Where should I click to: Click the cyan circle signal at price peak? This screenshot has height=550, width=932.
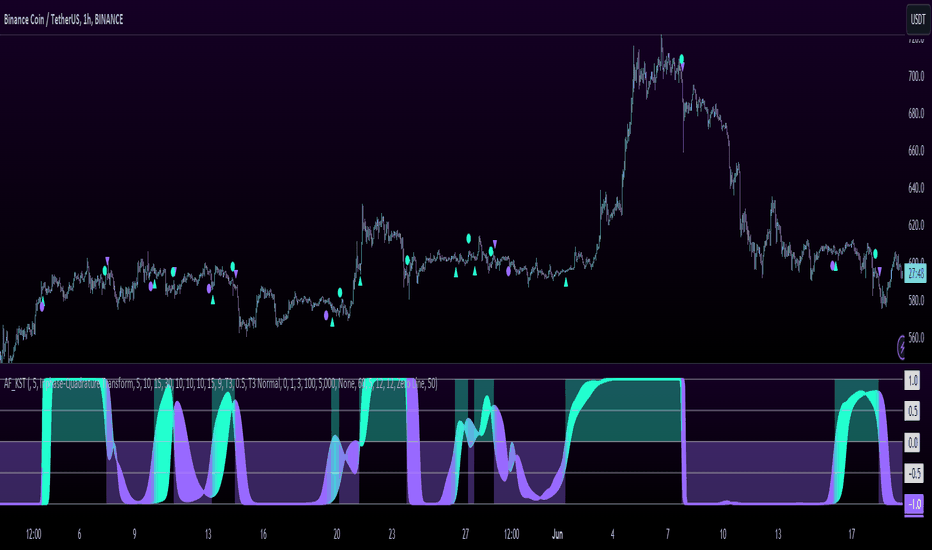[682, 58]
